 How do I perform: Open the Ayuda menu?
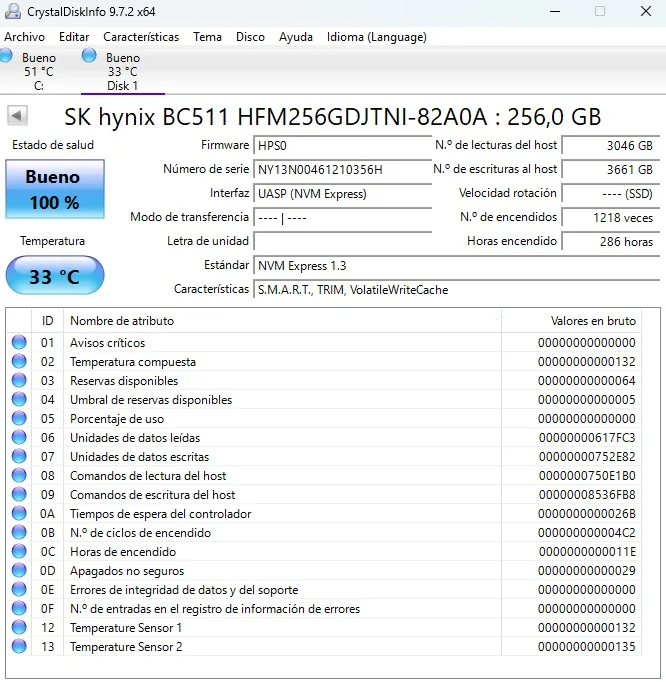click(x=296, y=37)
